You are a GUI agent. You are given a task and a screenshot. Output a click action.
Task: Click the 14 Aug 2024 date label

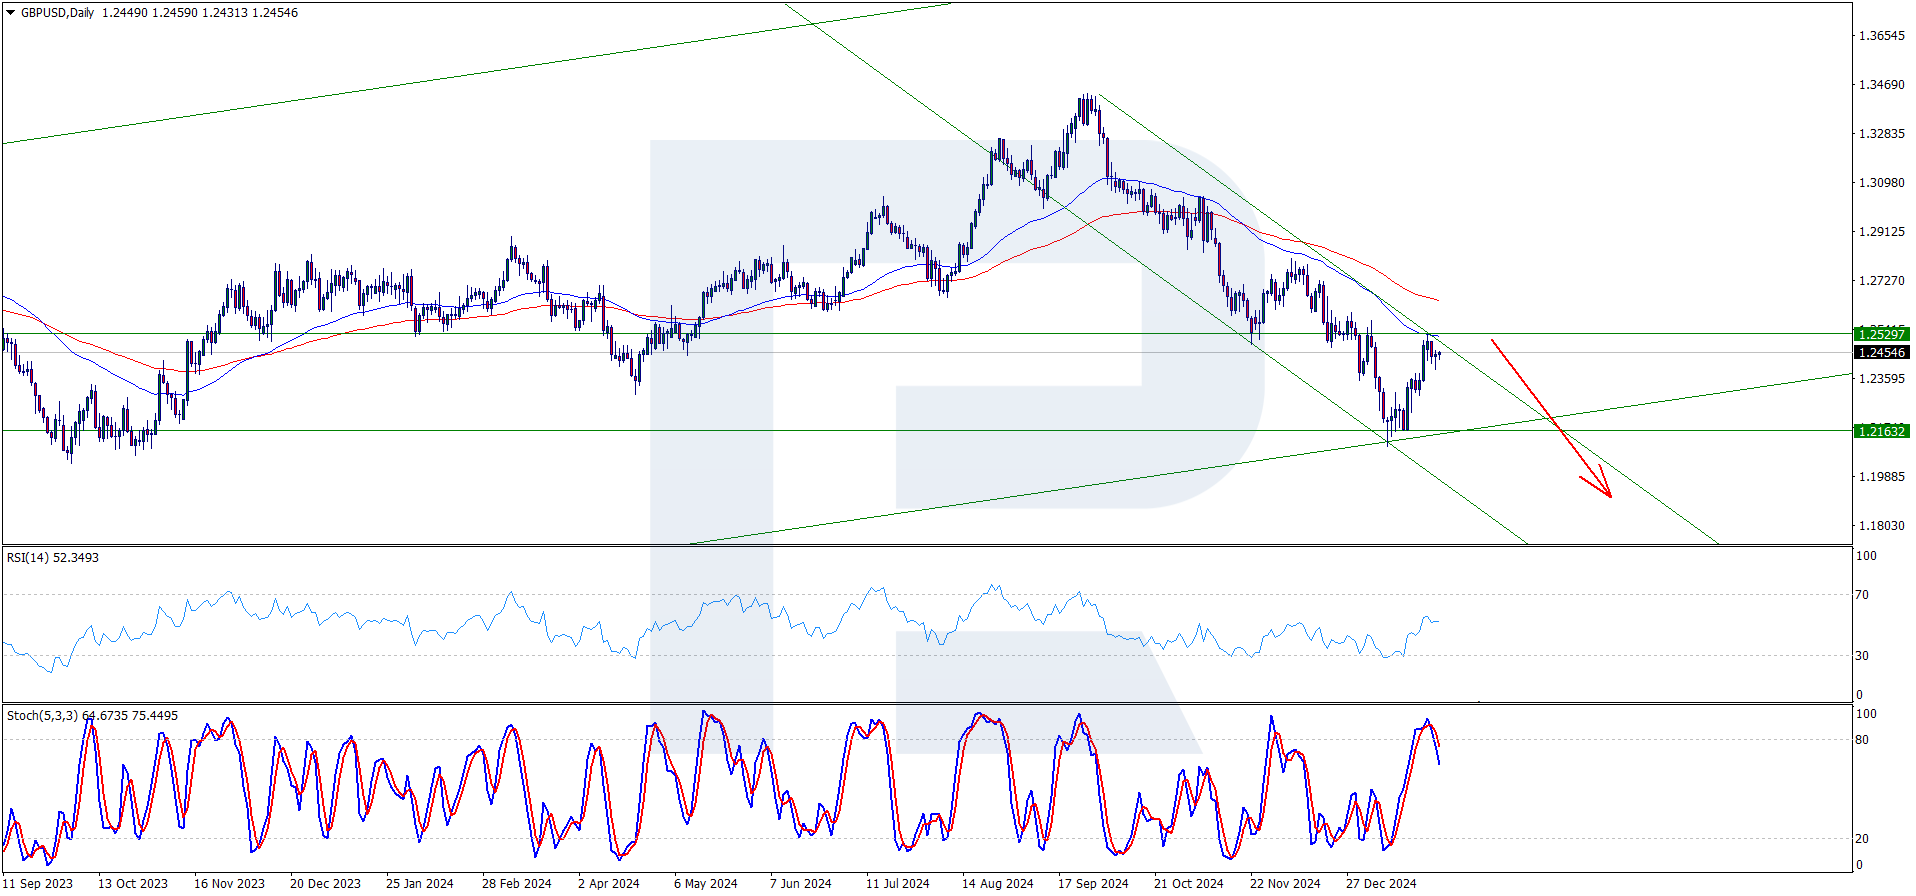(997, 884)
